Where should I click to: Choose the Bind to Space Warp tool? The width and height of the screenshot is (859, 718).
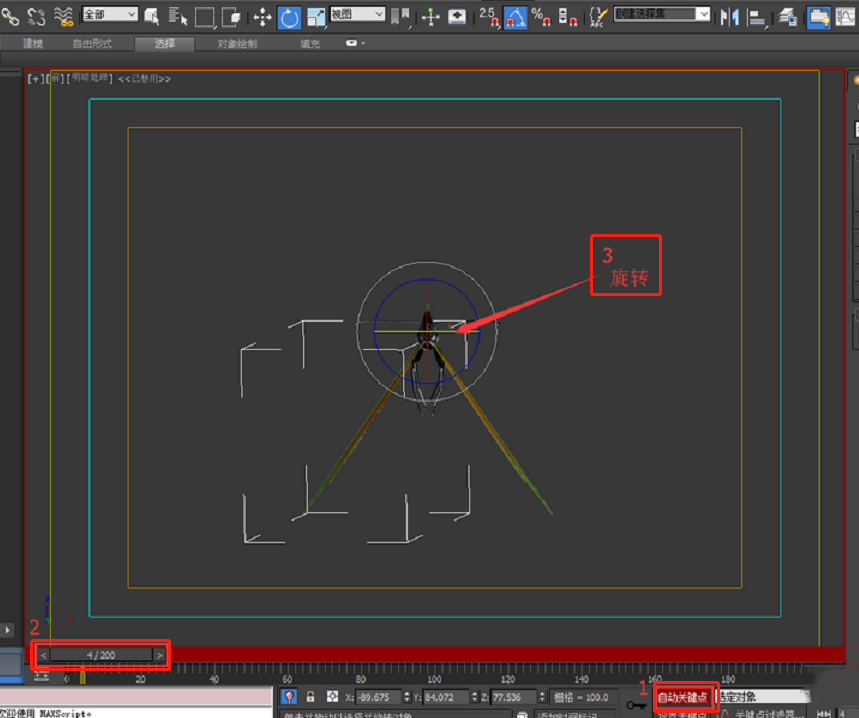click(x=64, y=17)
